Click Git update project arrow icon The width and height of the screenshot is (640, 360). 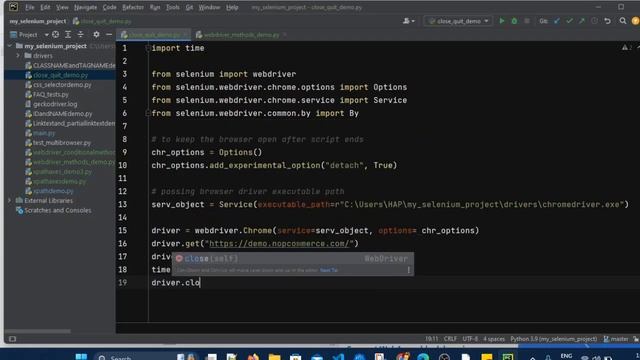[557, 21]
